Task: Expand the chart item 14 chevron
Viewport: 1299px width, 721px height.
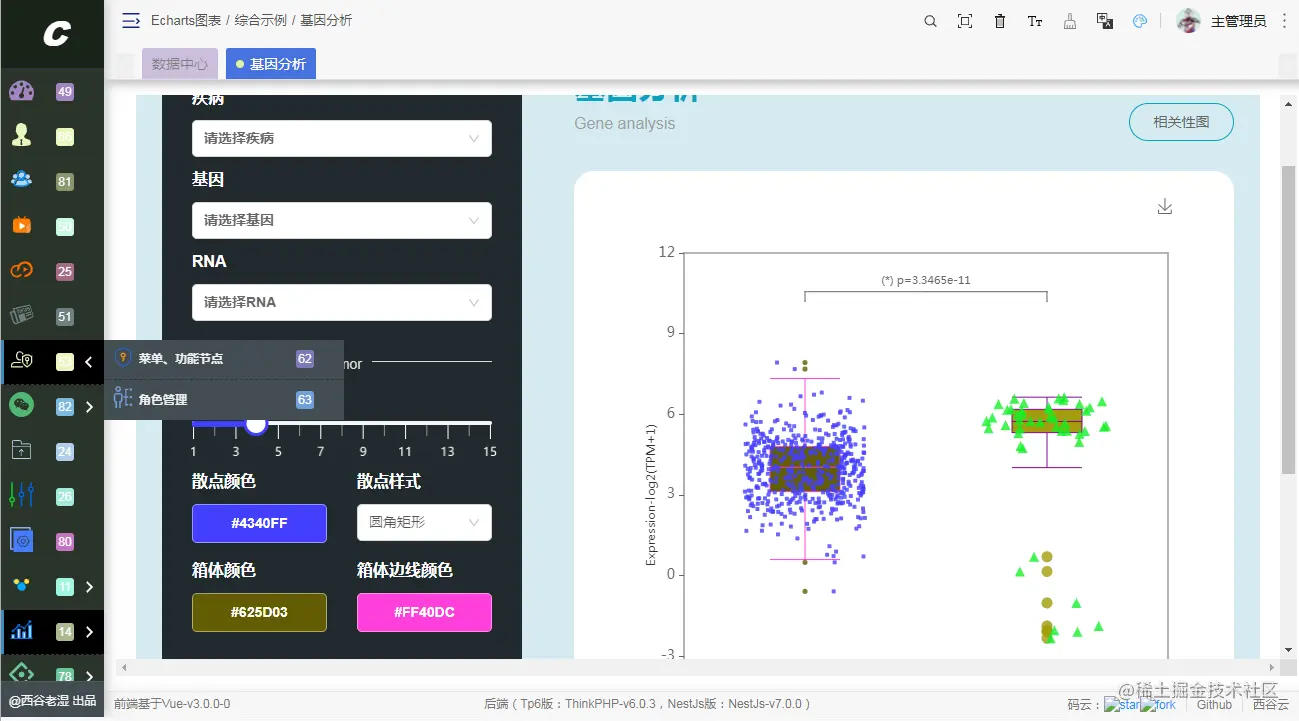Action: point(89,632)
